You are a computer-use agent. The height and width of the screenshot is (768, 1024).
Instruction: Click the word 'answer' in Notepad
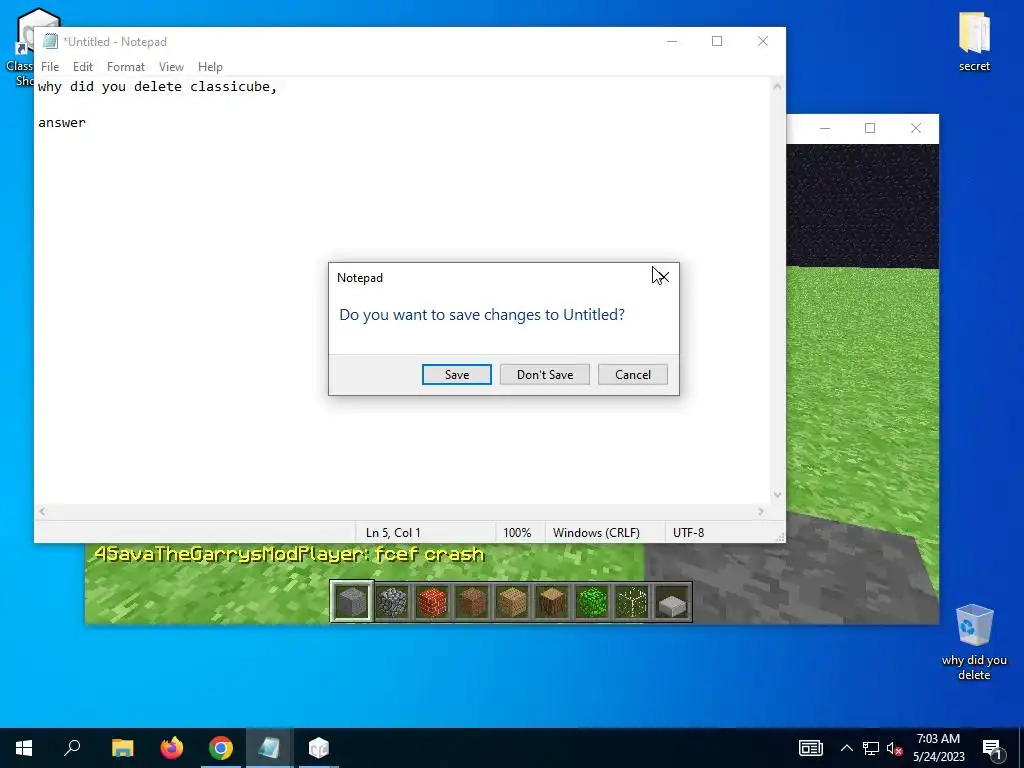pyautogui.click(x=61, y=123)
